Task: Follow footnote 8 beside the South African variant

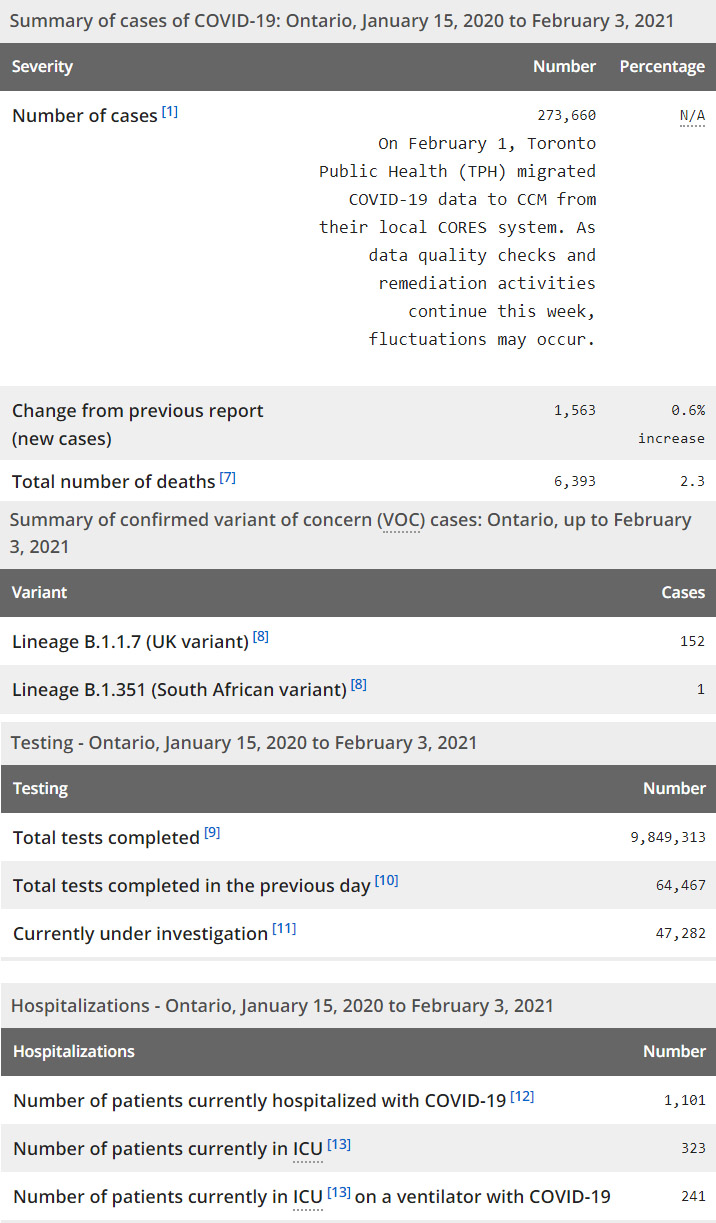Action: [x=358, y=685]
